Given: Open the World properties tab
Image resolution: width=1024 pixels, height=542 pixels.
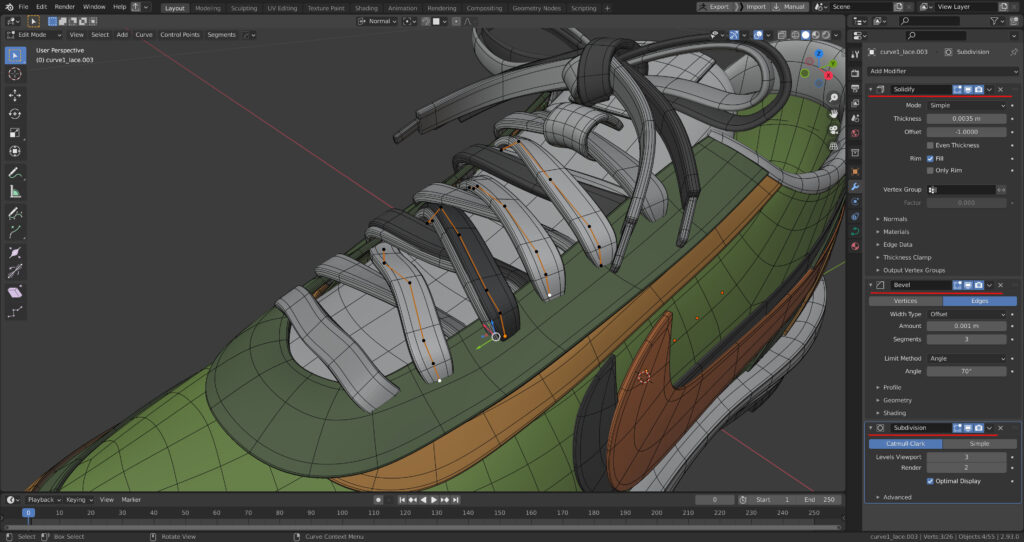Looking at the screenshot, I should click(x=855, y=133).
